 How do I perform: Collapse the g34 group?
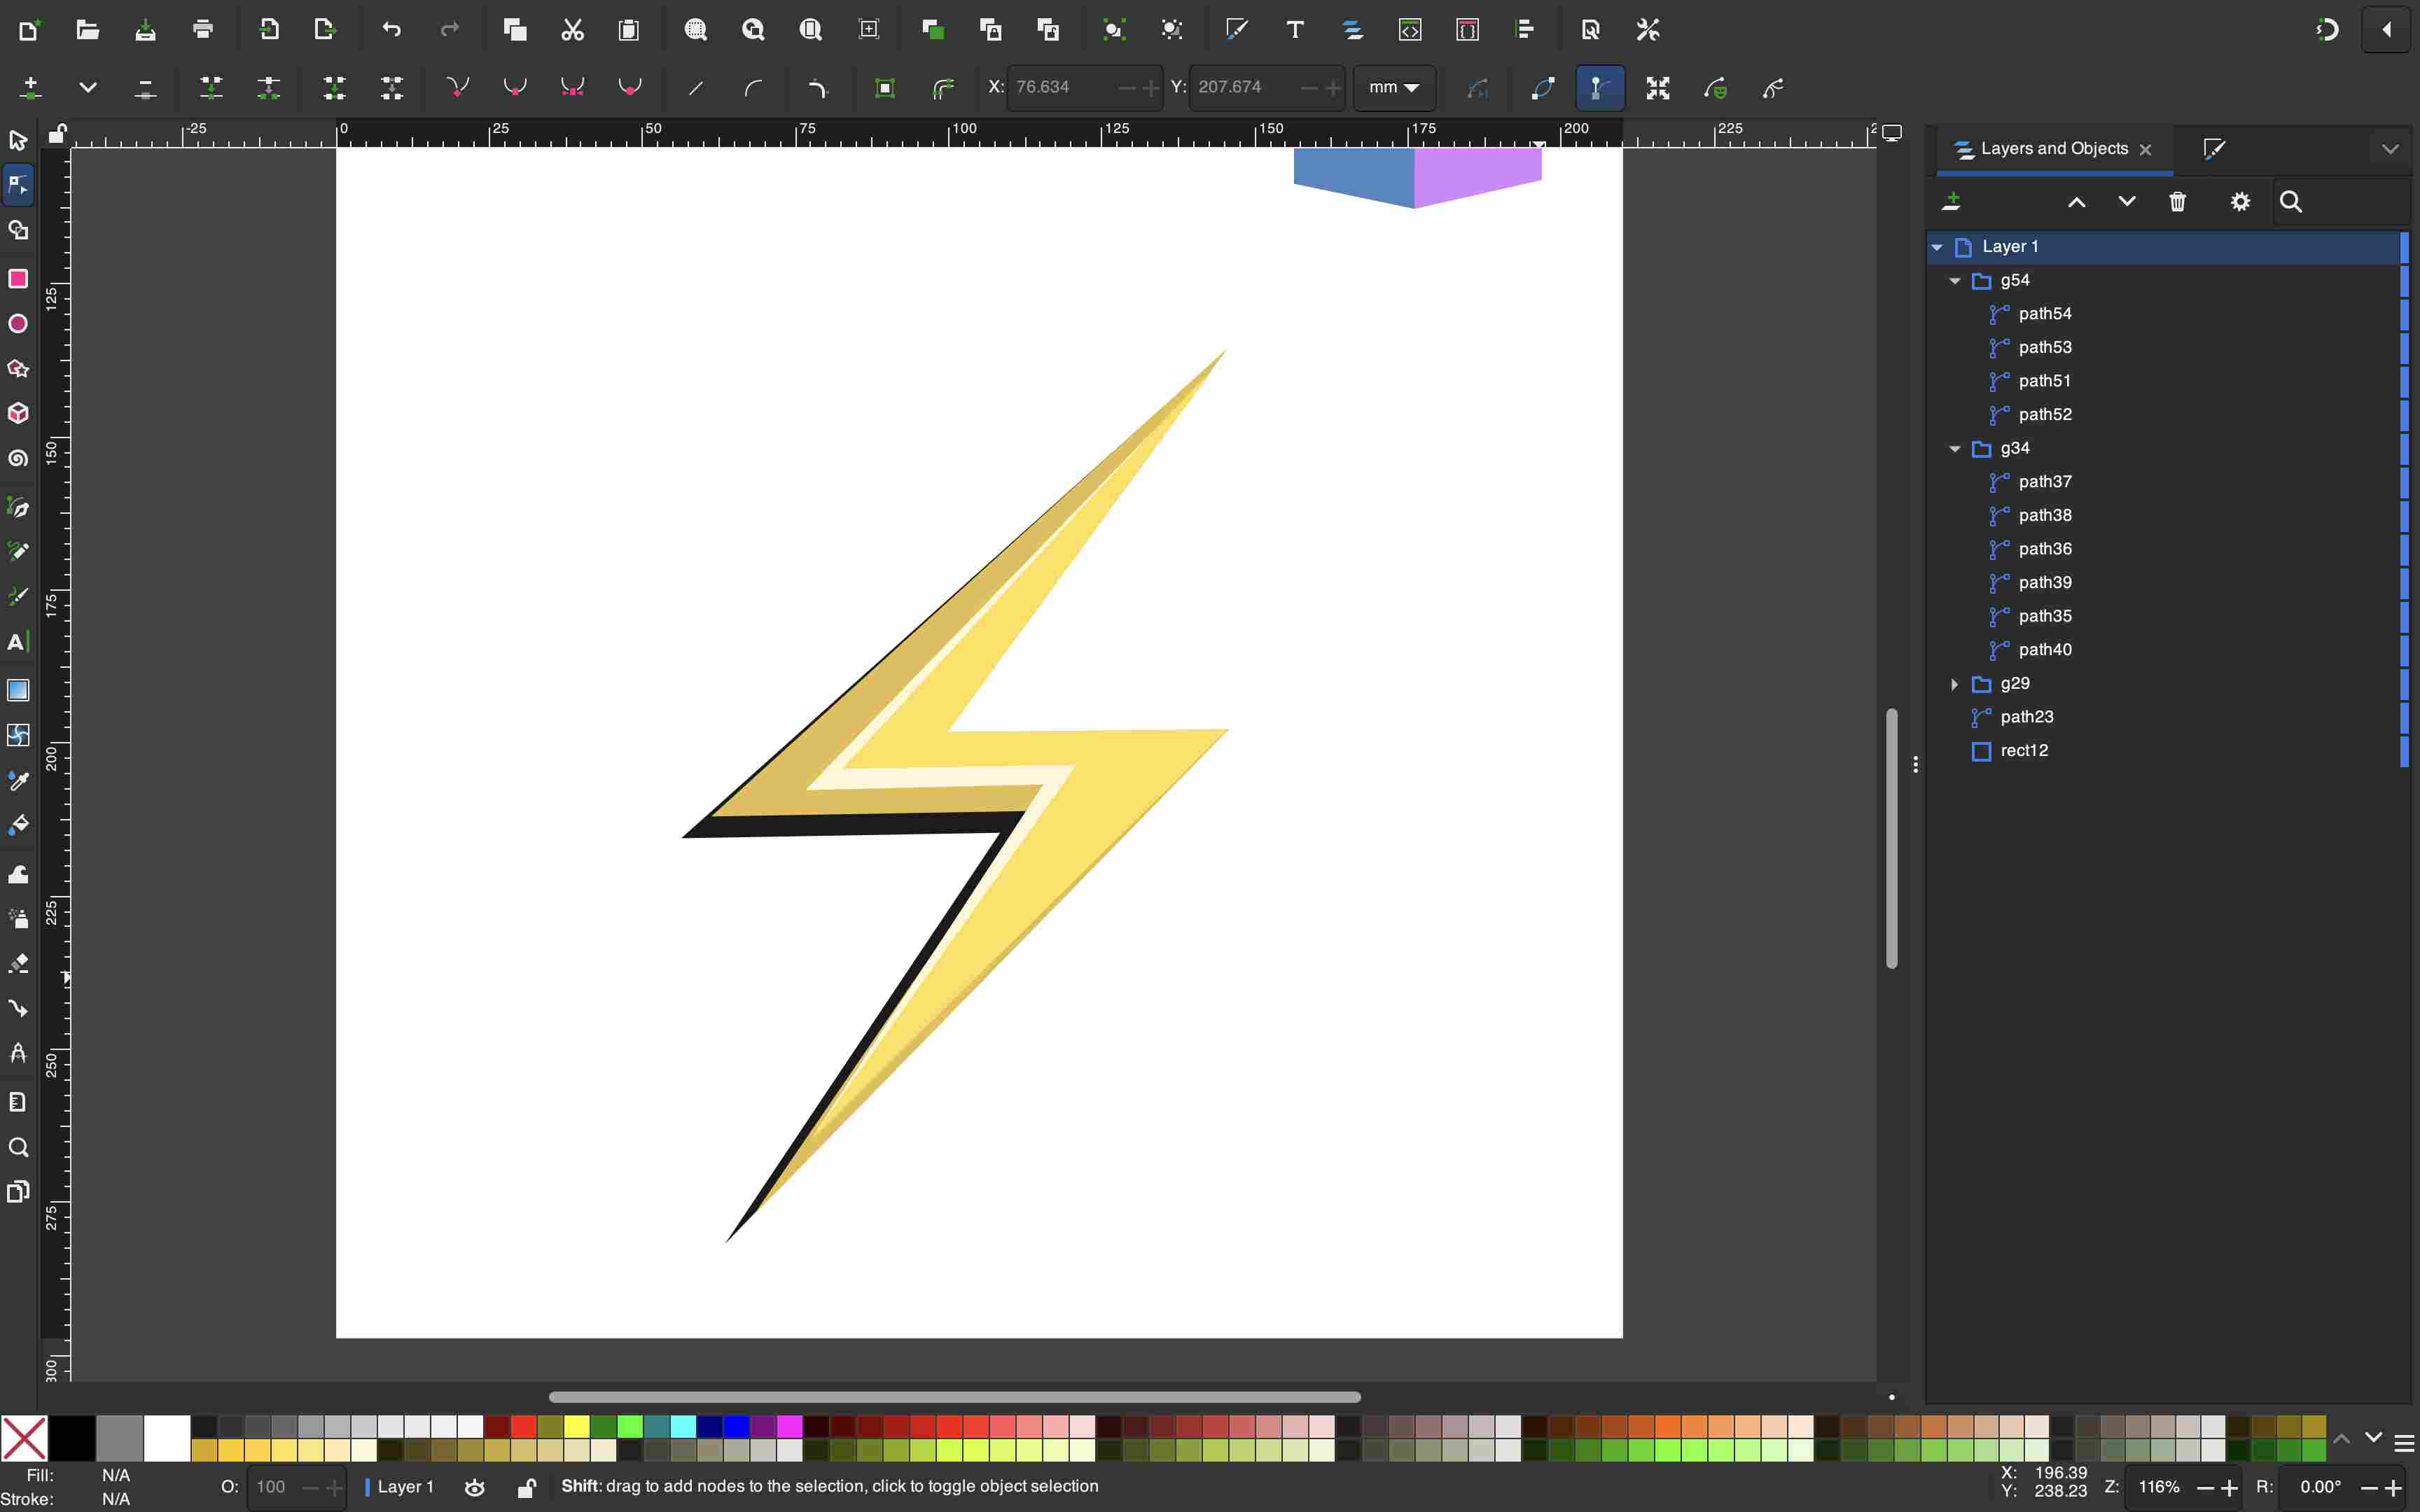coord(1955,449)
